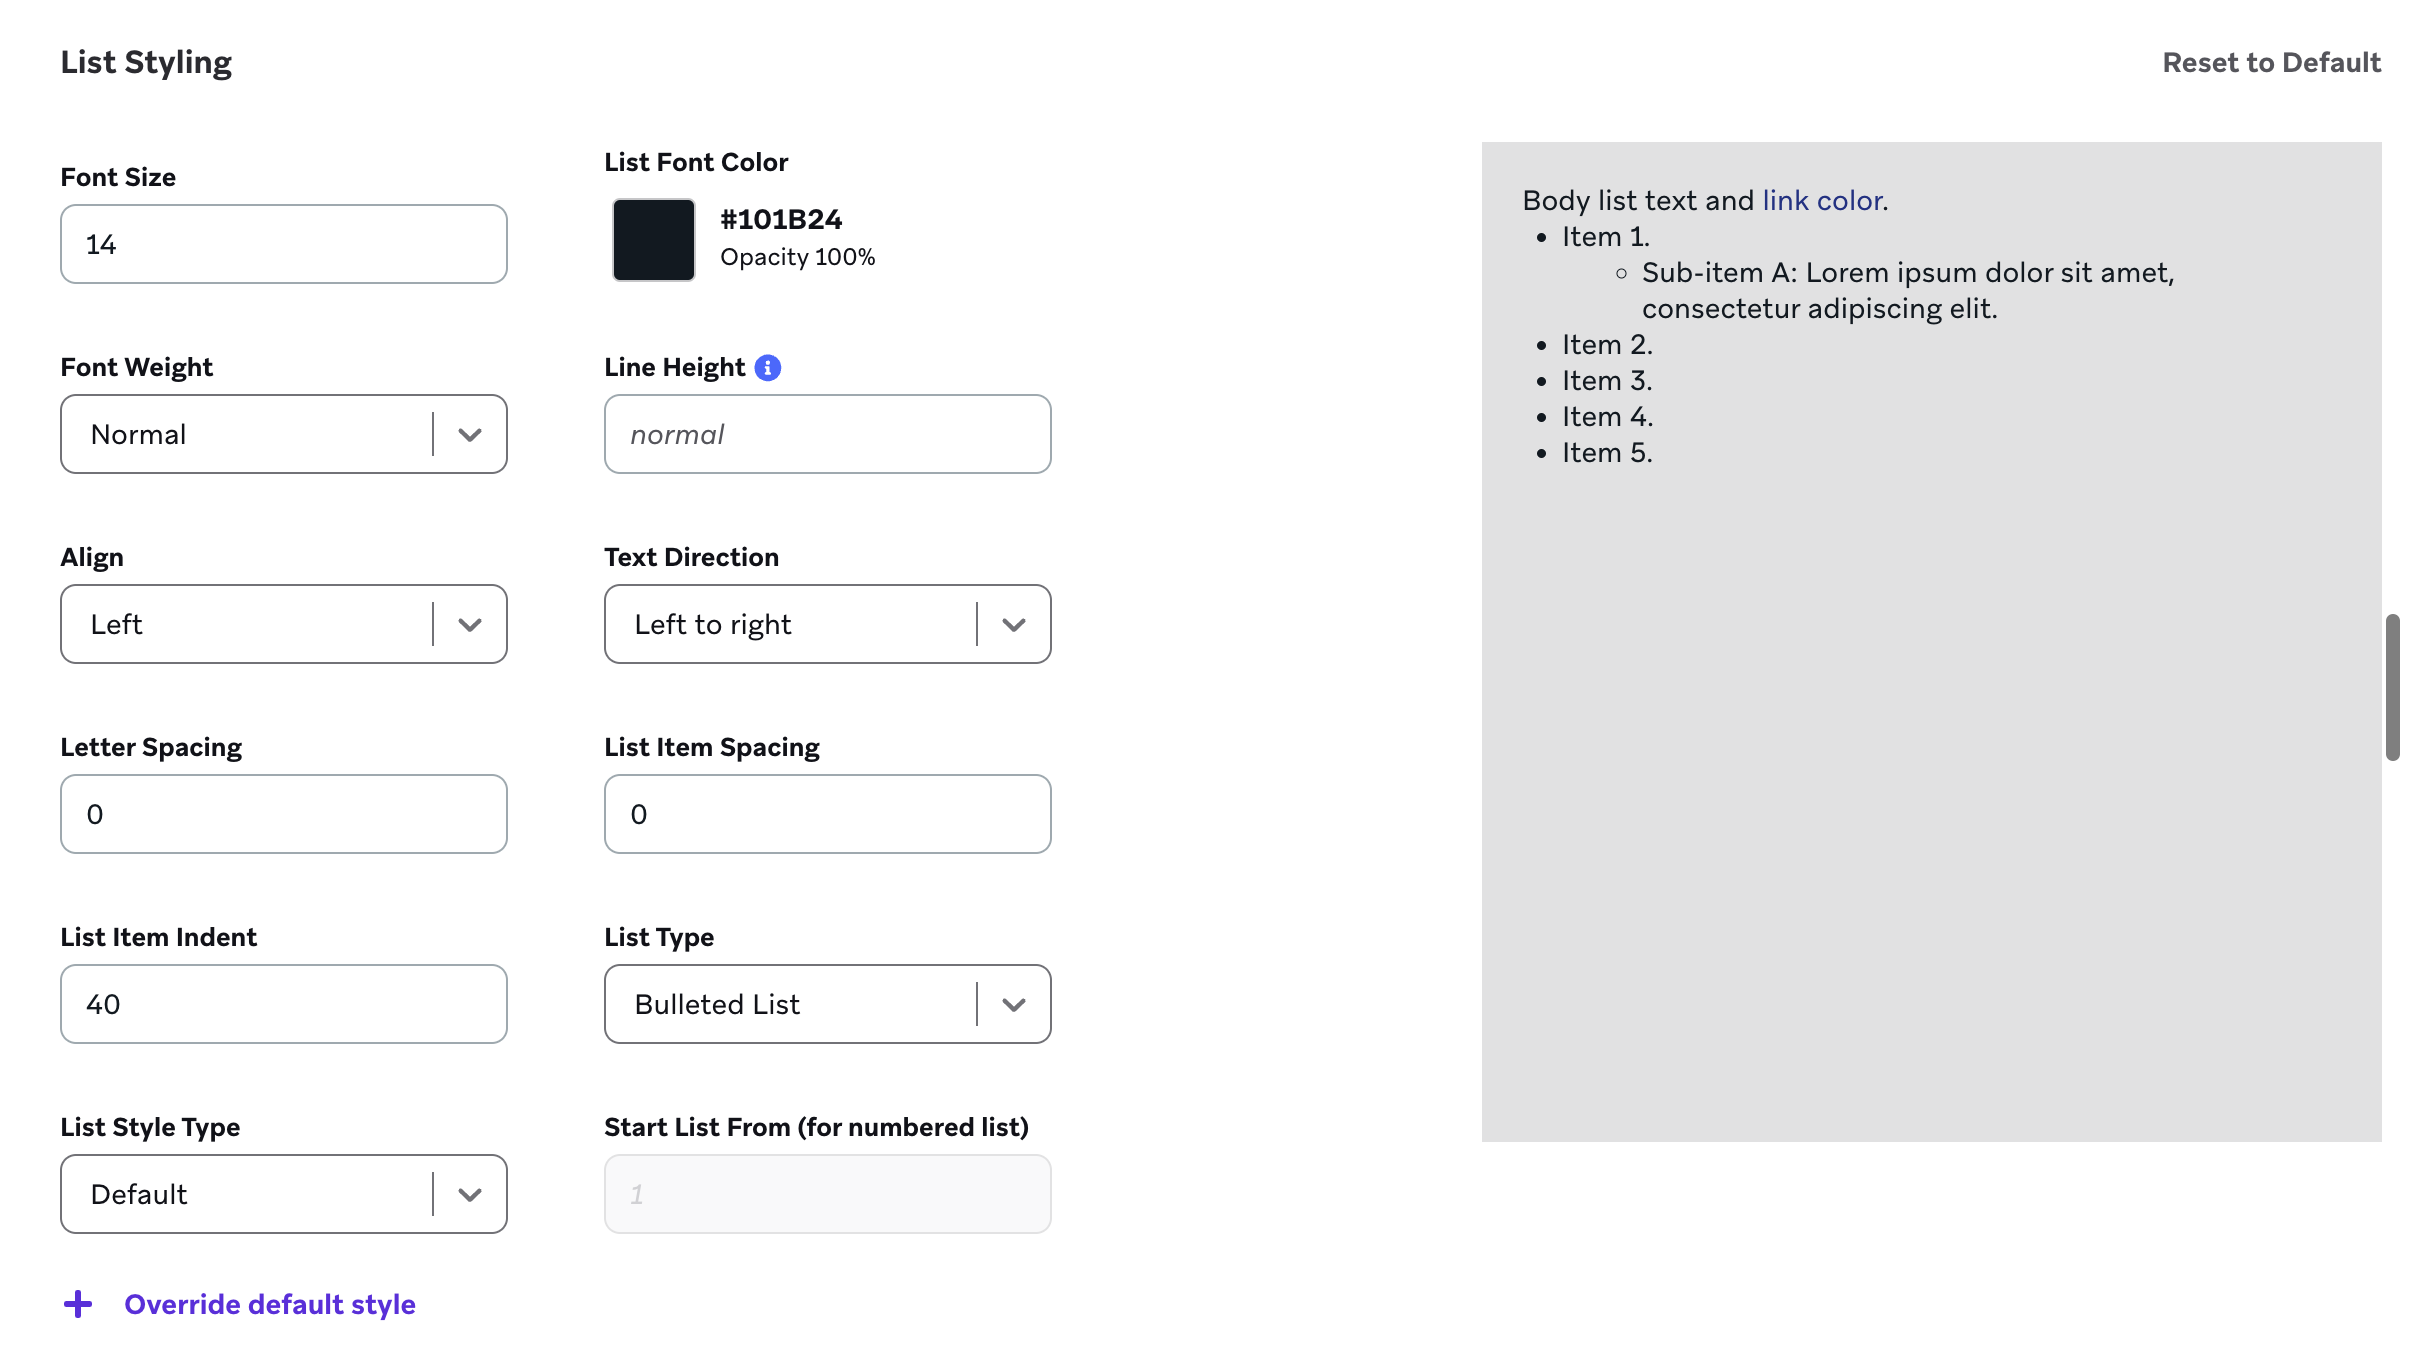Click the plus icon beside Override default style
The image size is (2428, 1348).
point(78,1304)
